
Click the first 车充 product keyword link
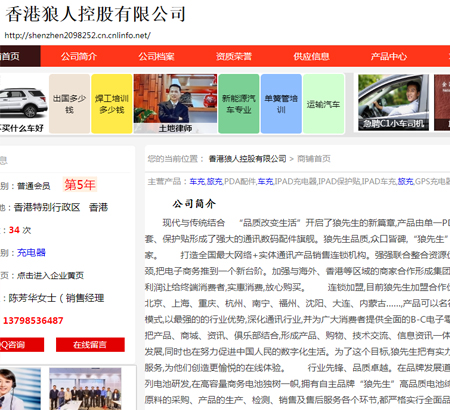197,181
